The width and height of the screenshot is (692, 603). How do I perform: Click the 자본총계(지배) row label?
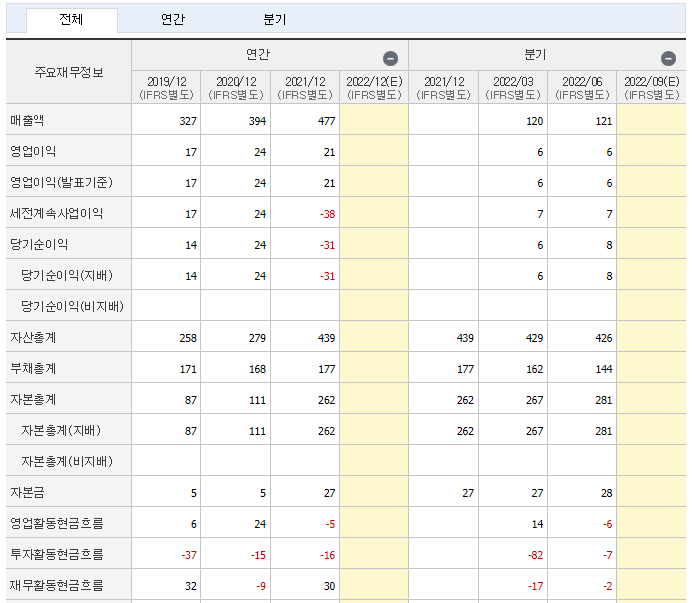pos(61,430)
